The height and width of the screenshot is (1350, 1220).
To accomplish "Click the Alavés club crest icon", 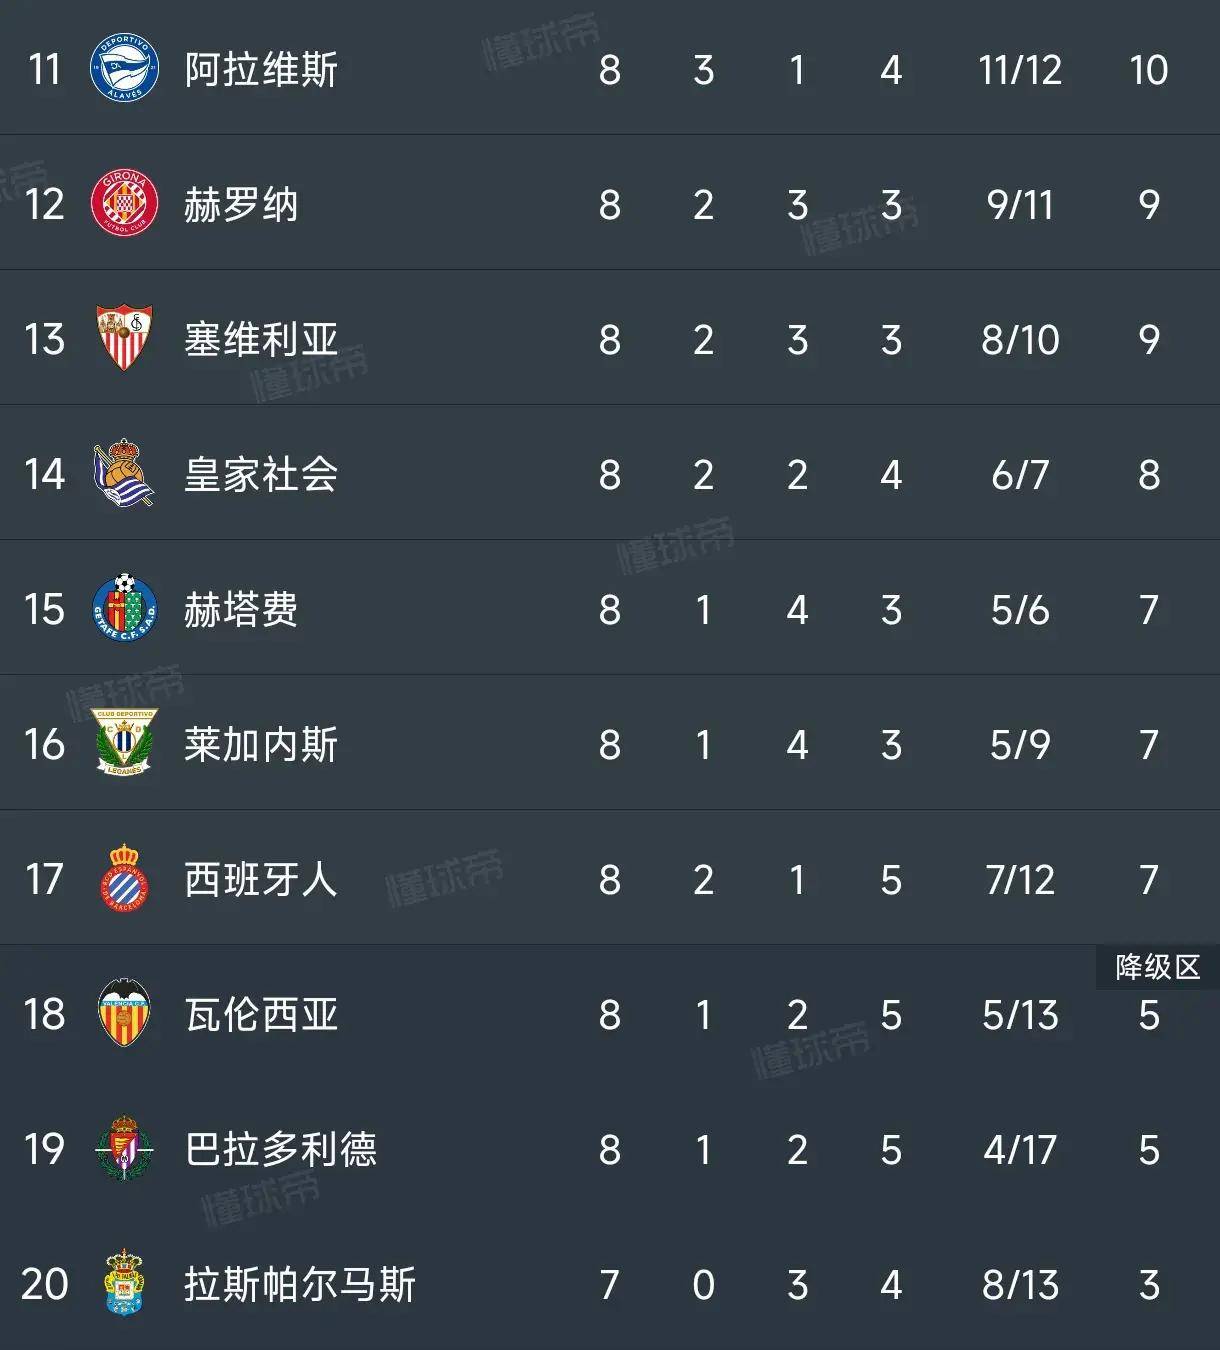I will pos(124,69).
